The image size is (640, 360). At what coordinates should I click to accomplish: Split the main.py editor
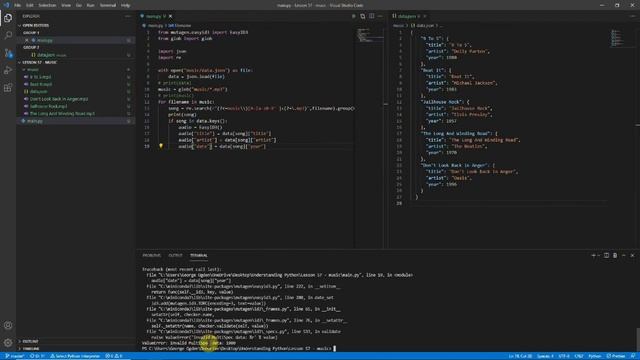coord(371,16)
